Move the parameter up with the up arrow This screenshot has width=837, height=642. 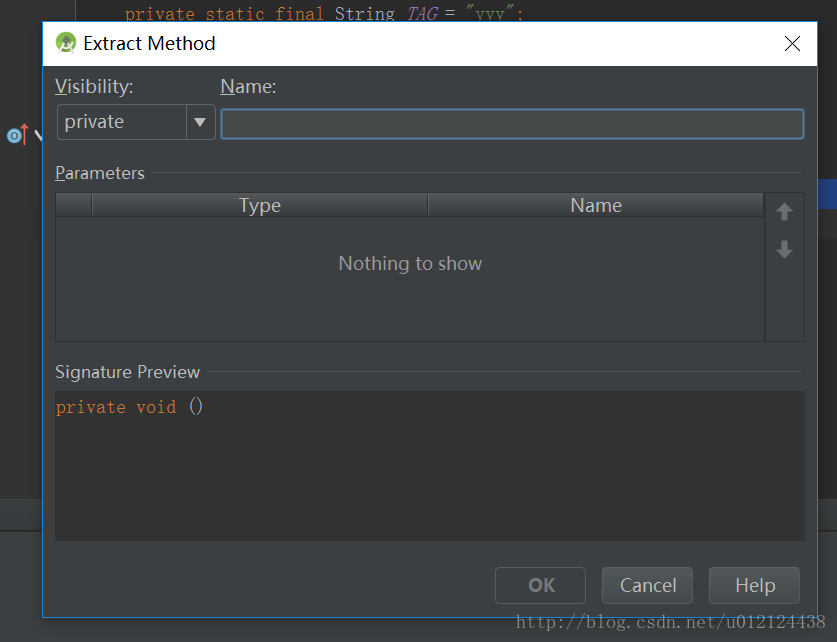click(x=784, y=212)
